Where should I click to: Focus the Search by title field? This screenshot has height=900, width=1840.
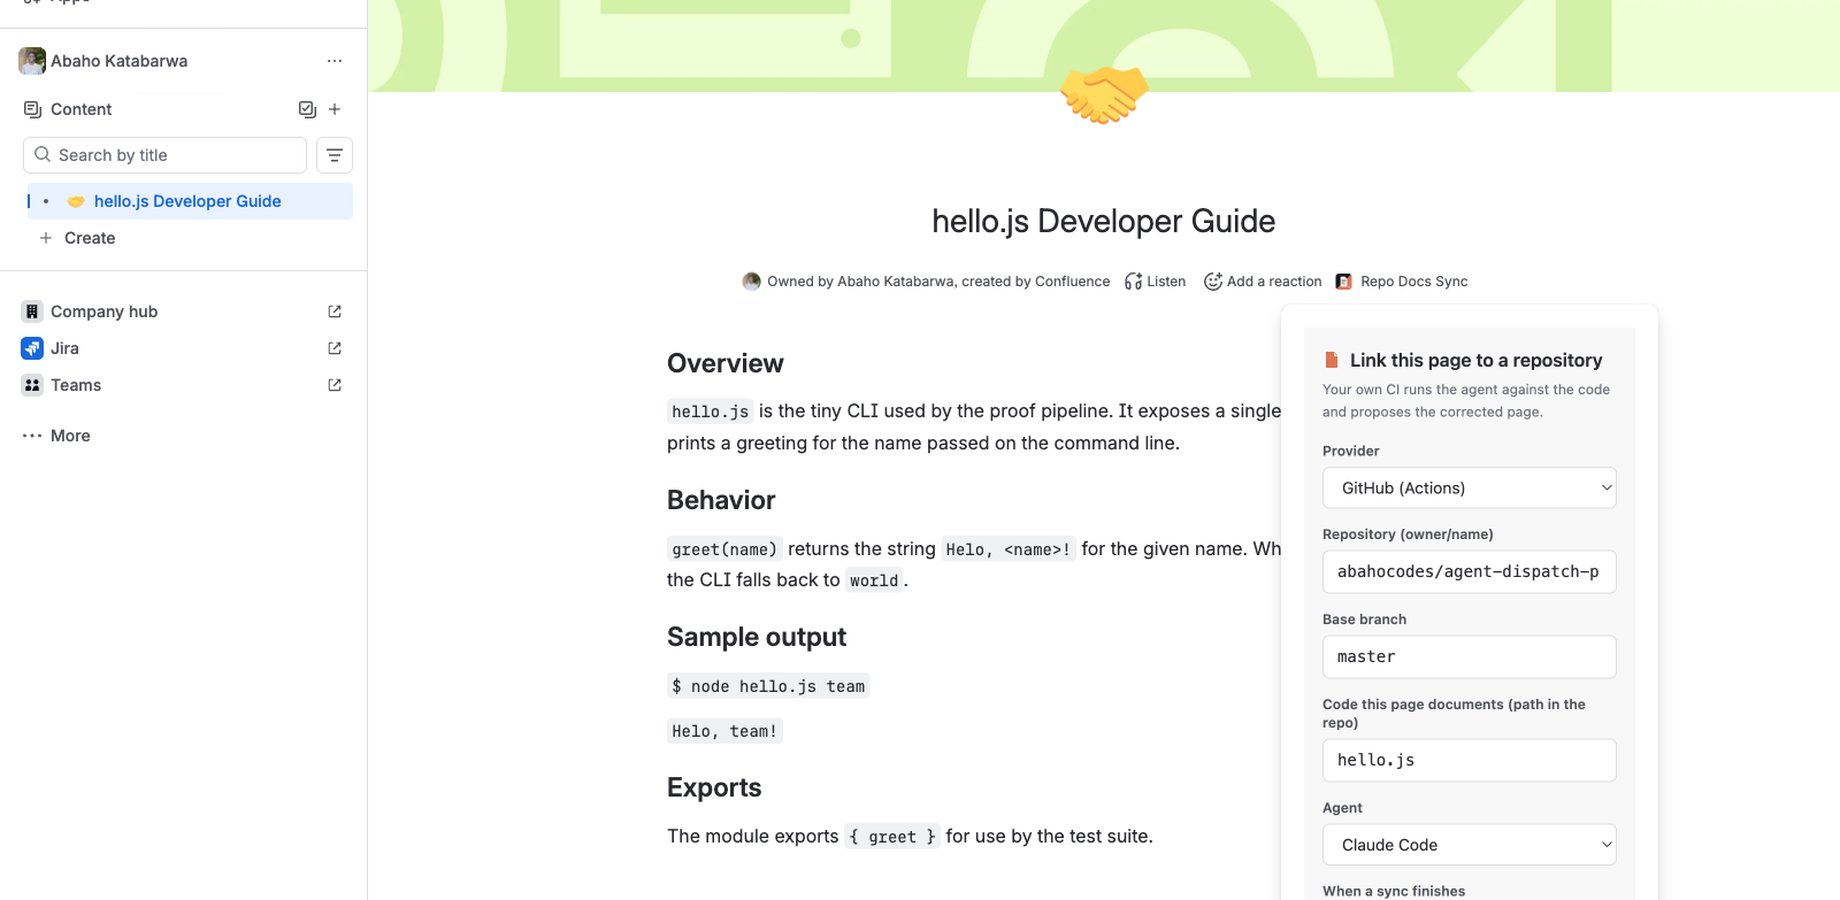165,155
